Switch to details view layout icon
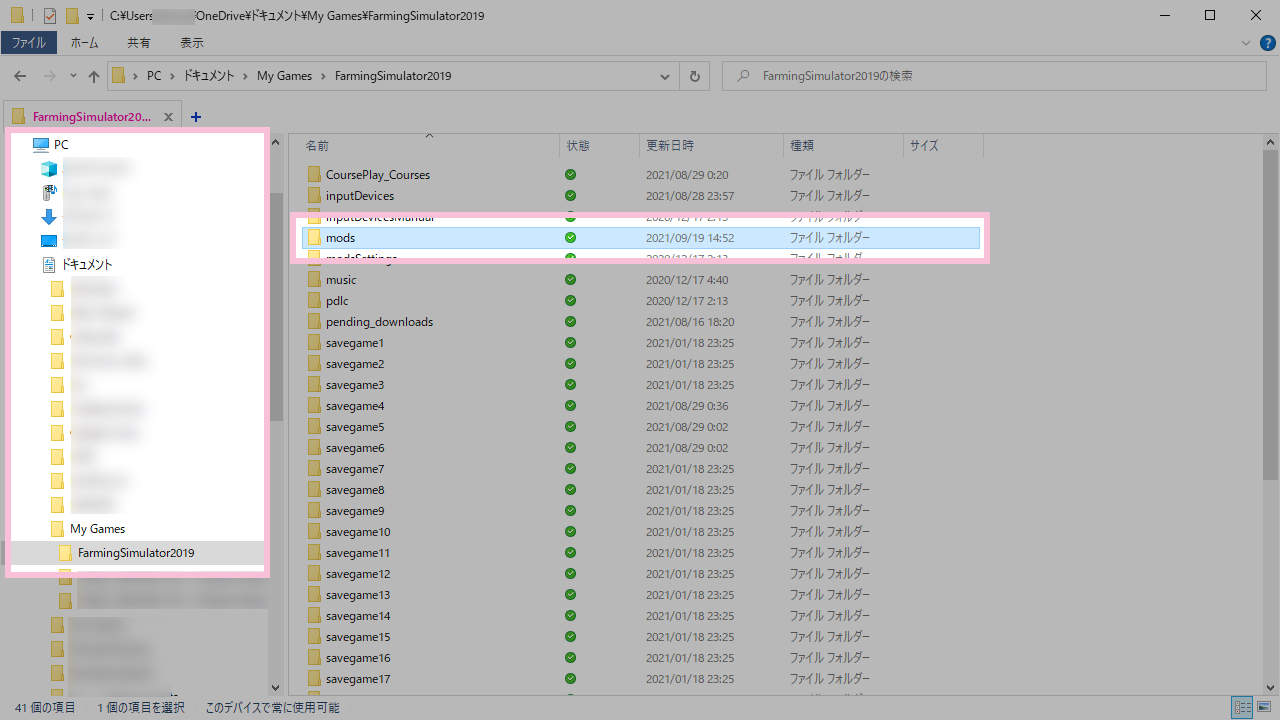Image resolution: width=1280 pixels, height=720 pixels. click(1242, 707)
